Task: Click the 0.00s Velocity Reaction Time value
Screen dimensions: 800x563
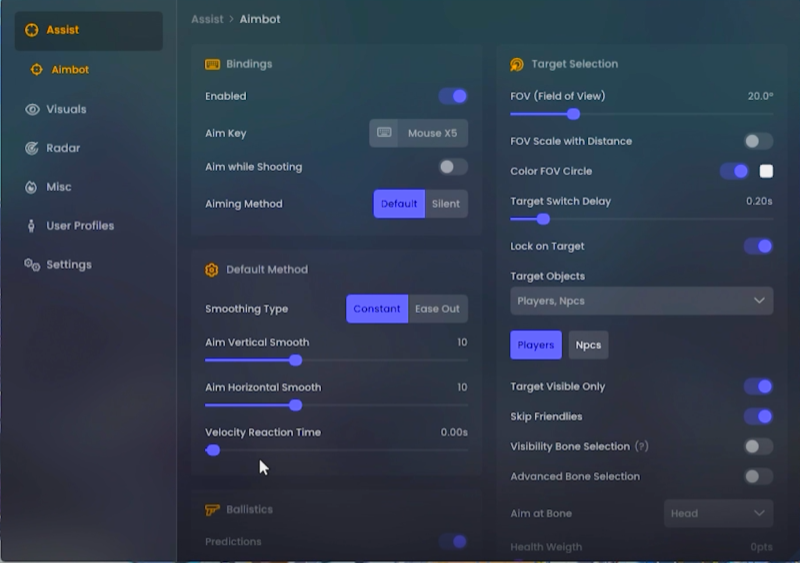Action: 454,432
